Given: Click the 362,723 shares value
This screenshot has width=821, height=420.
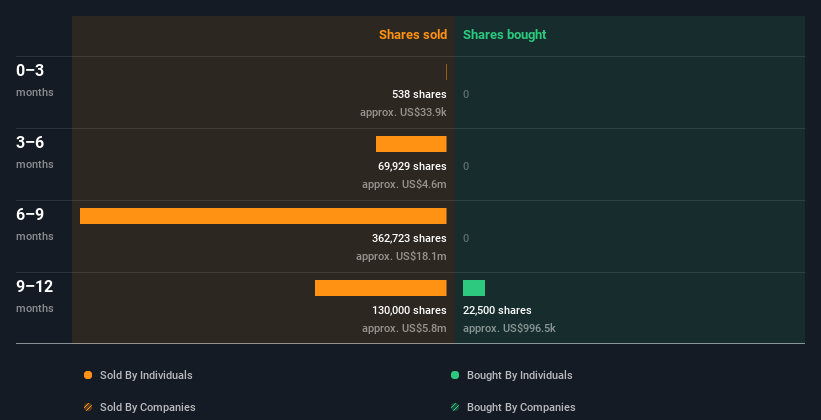Looking at the screenshot, I should tap(409, 238).
